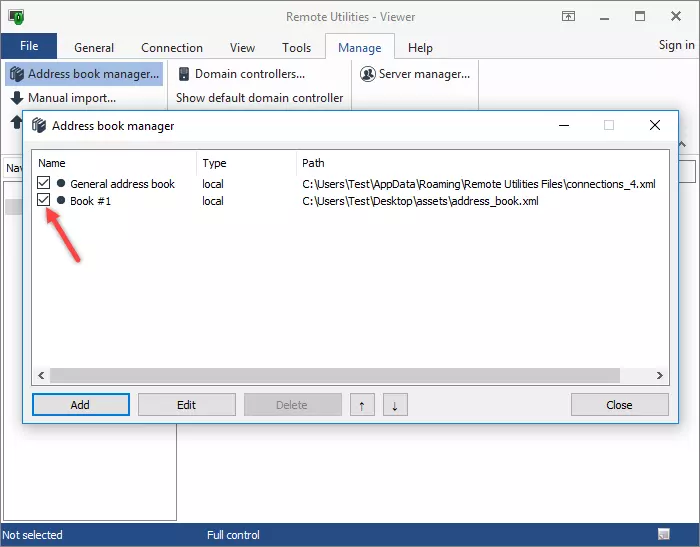Image resolution: width=700 pixels, height=547 pixels.
Task: Click horizontal scrollbar left arrow
Action: point(41,376)
